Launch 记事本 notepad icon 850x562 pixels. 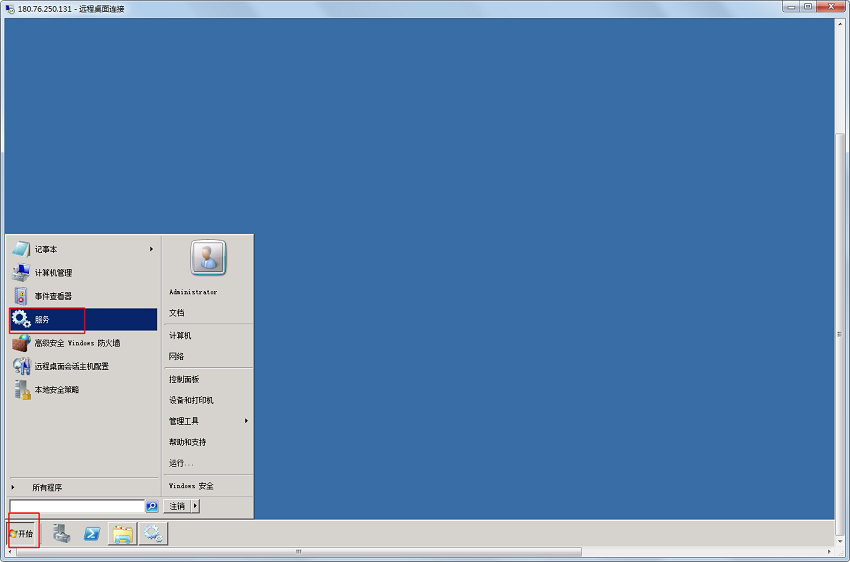(x=21, y=249)
